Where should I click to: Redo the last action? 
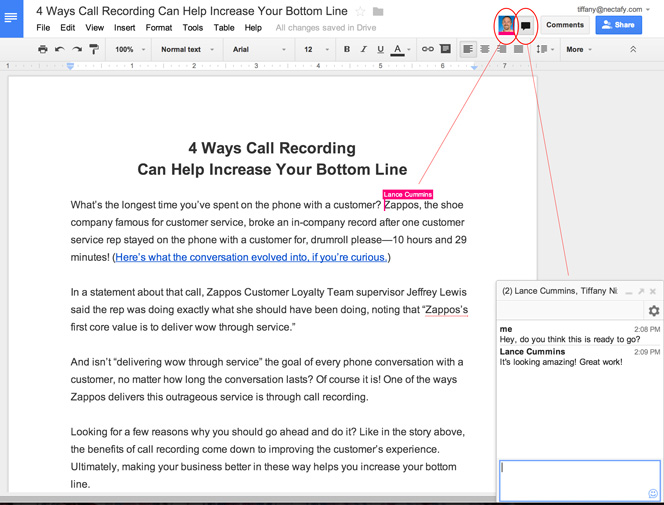77,49
